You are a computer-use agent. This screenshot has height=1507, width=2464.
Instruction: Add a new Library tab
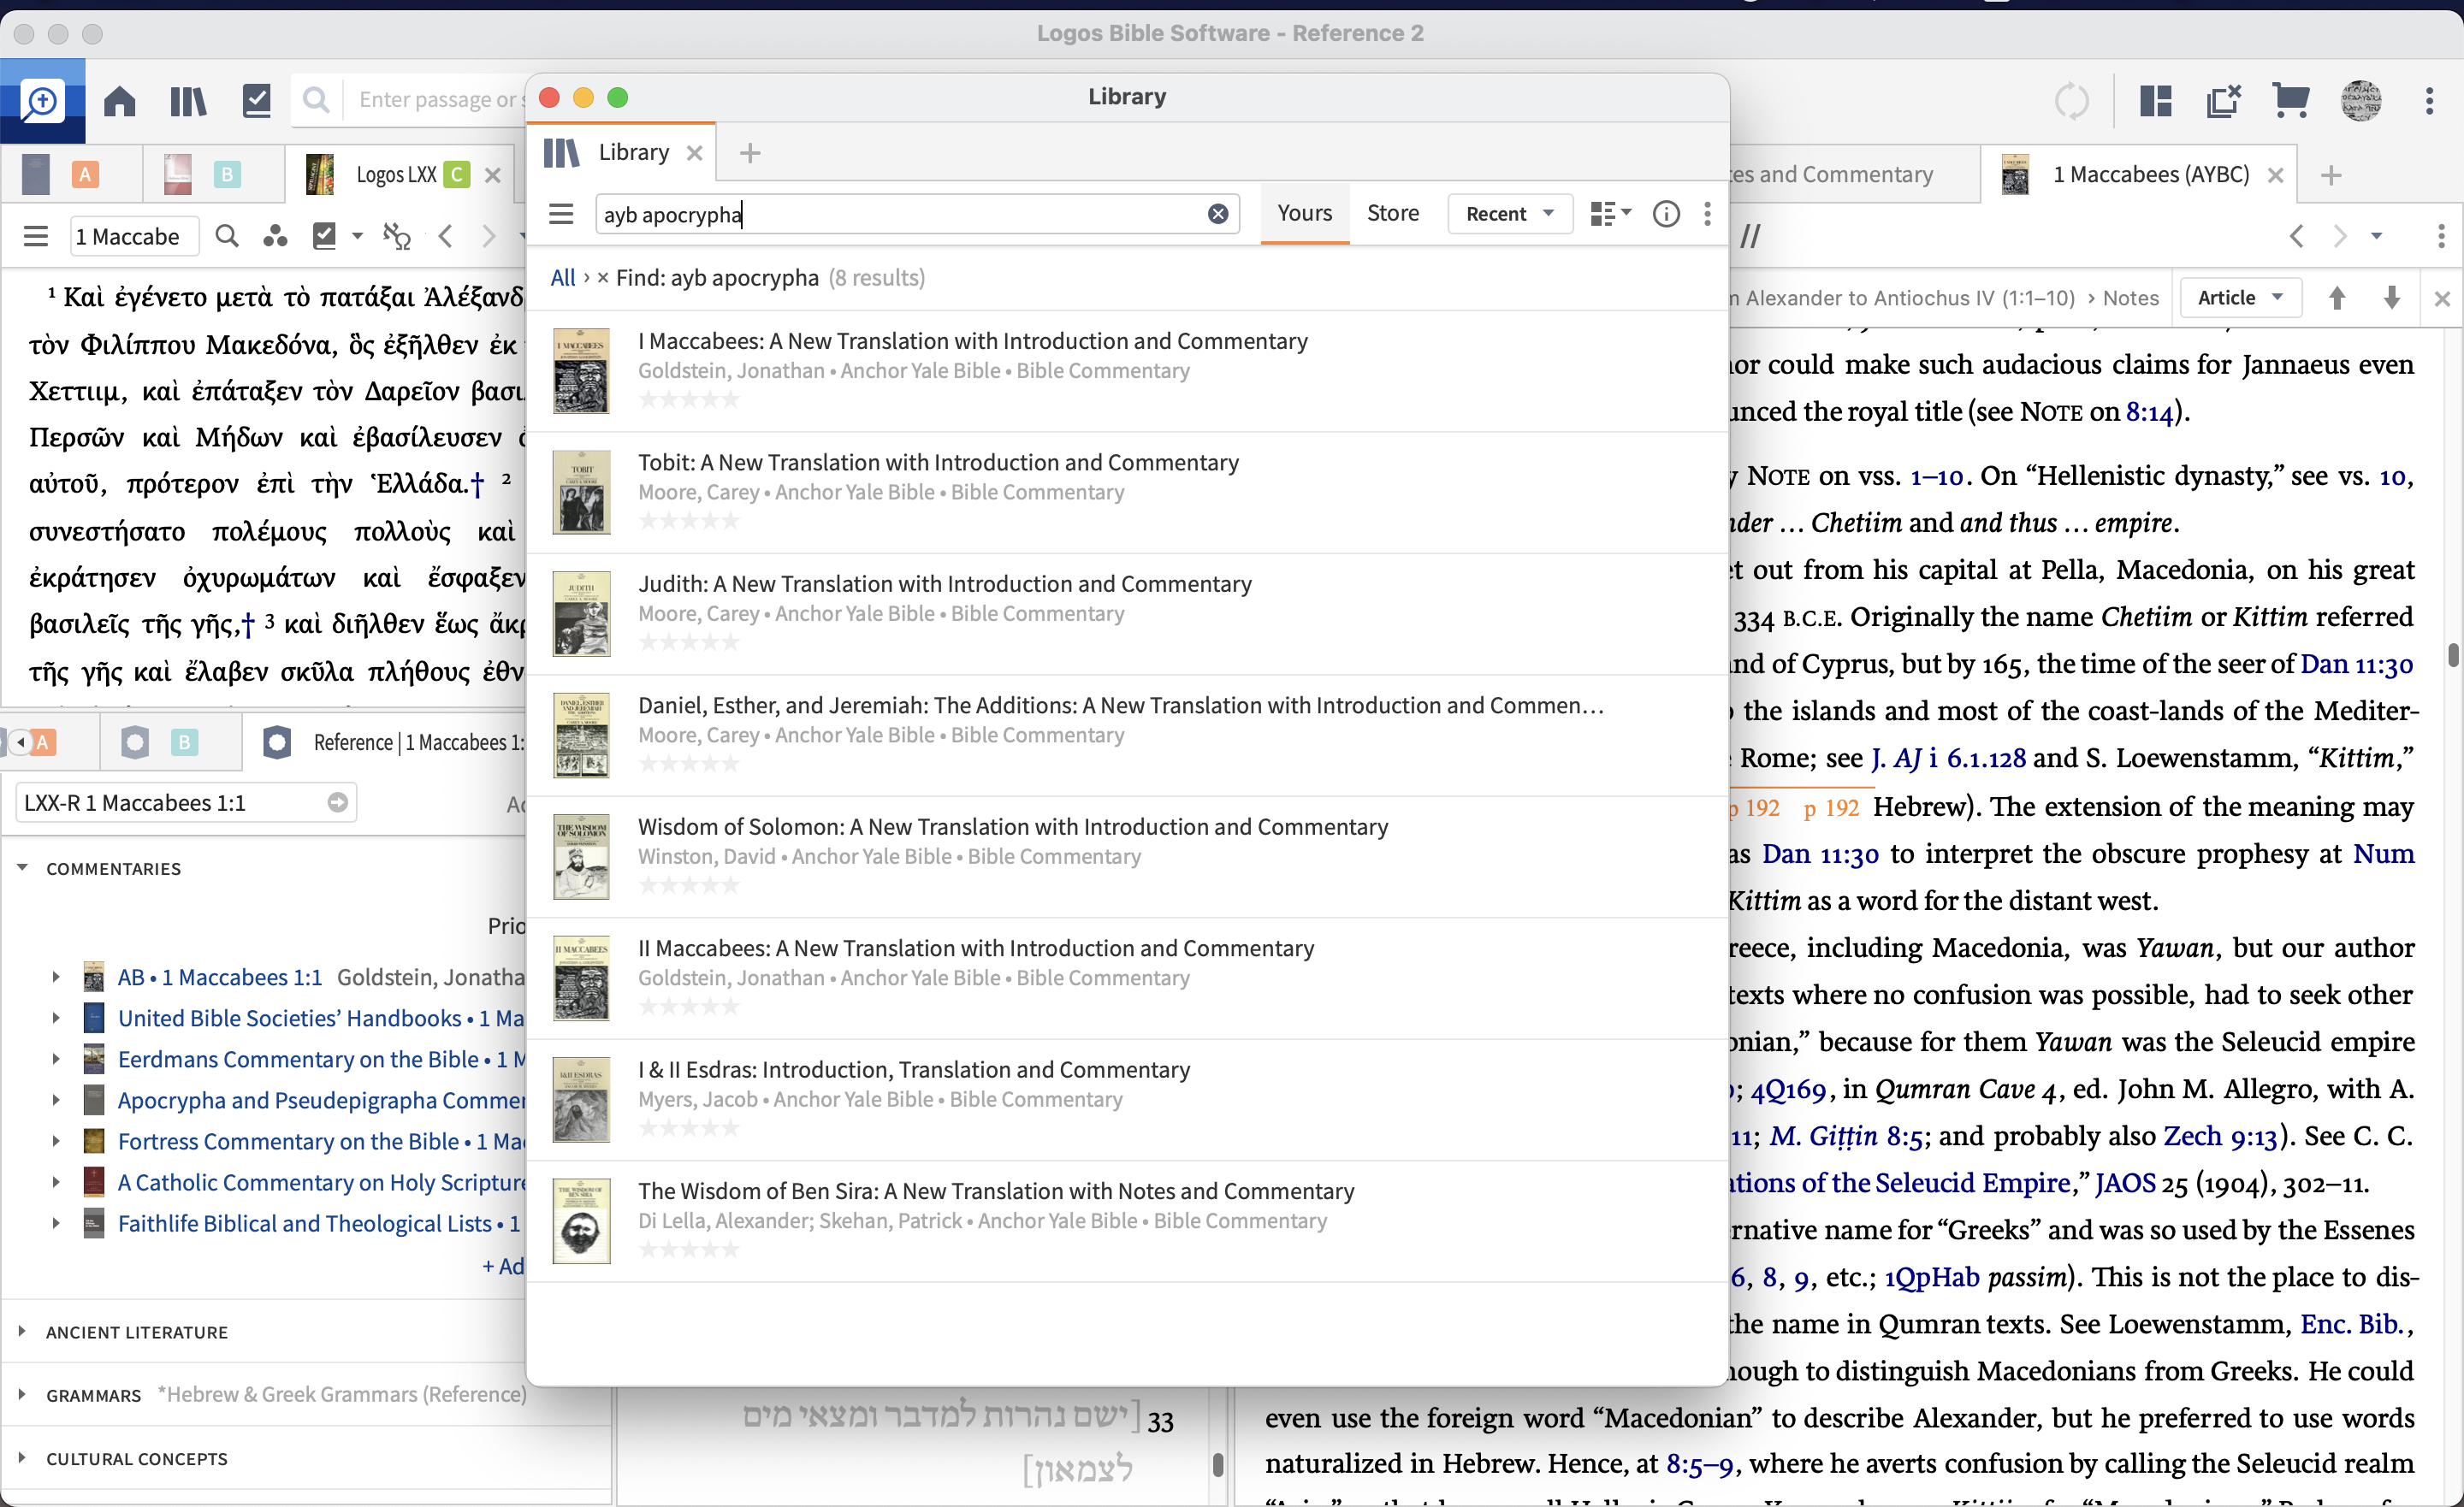click(749, 152)
